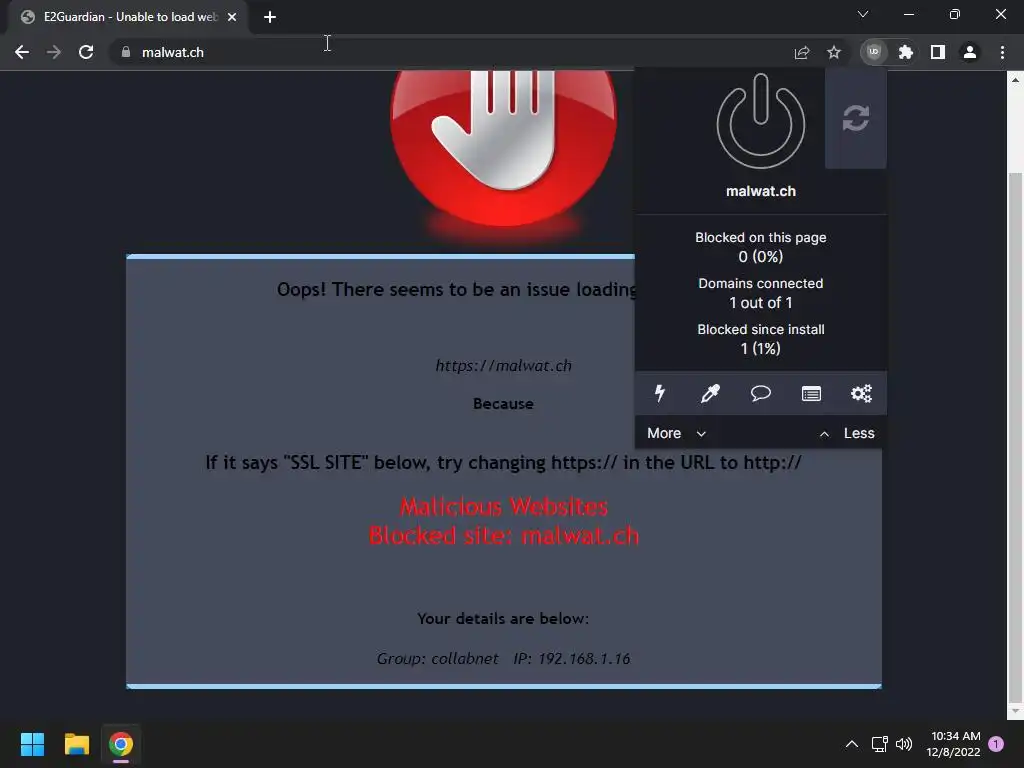Click the "Your details are below:" text
This screenshot has height=768, width=1024.
504,618
